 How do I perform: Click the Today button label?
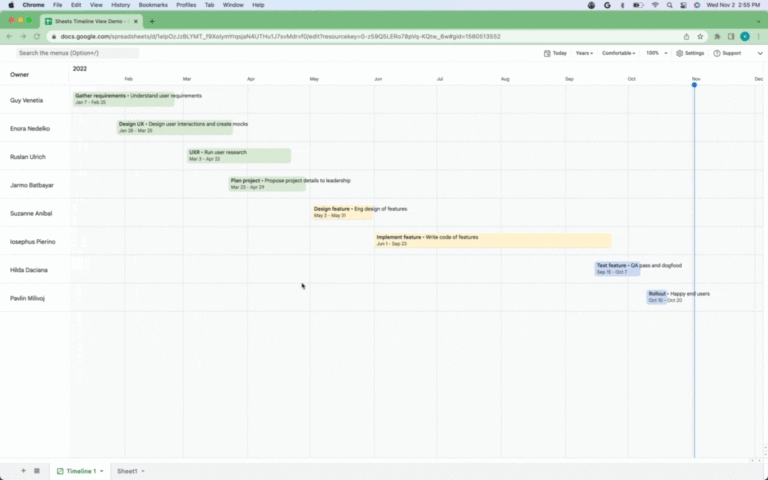click(559, 53)
